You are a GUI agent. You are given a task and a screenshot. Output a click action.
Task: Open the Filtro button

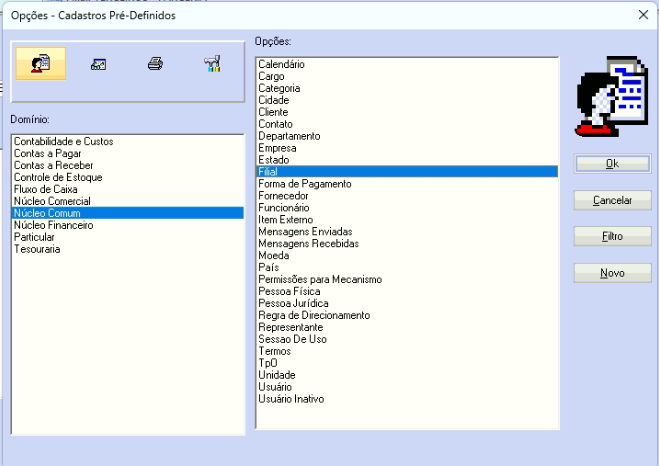click(612, 236)
